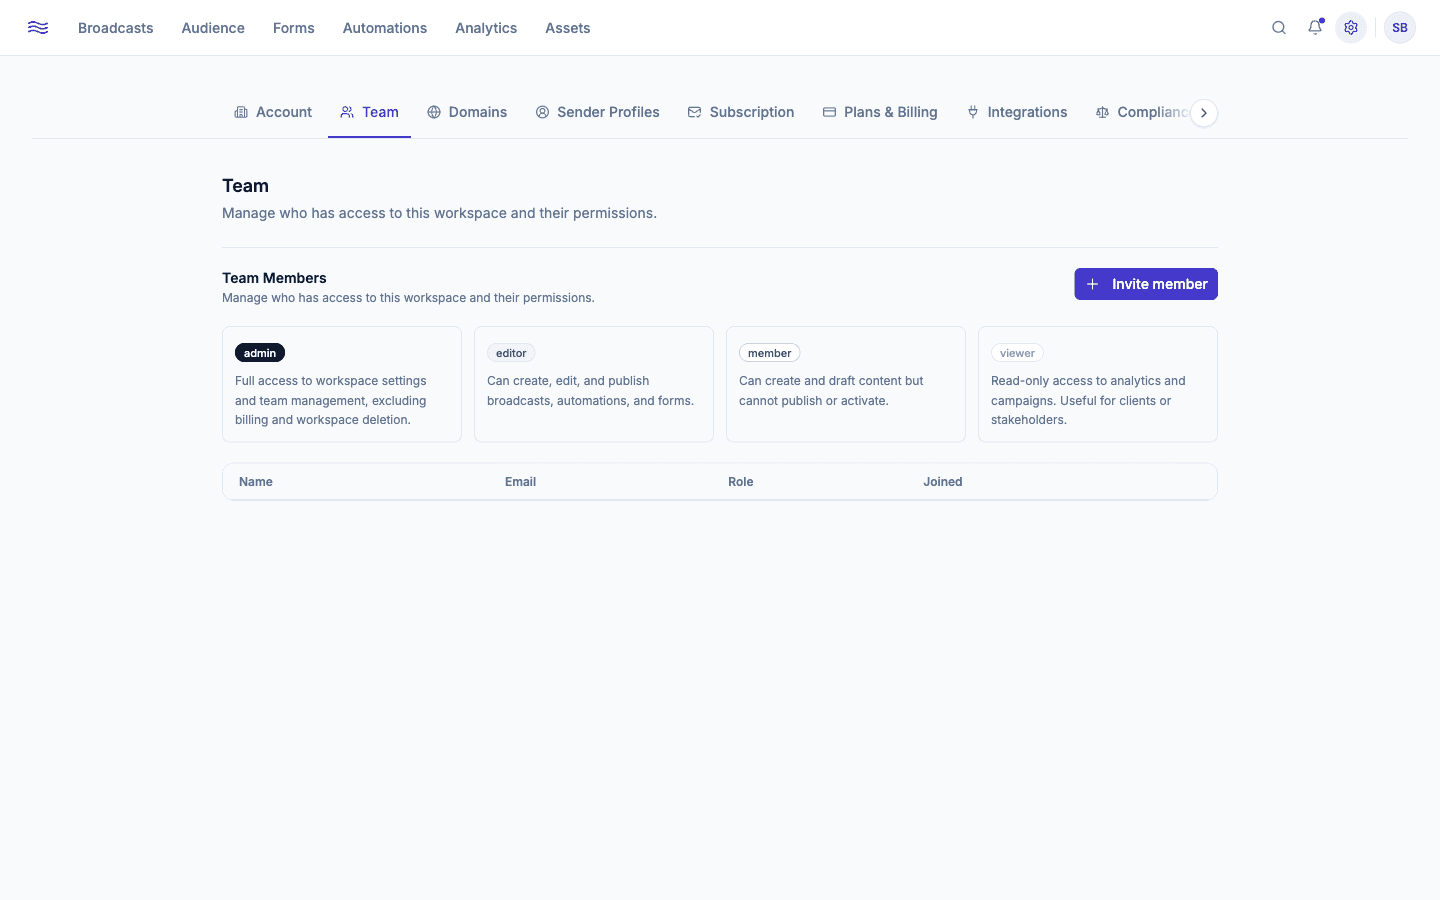The width and height of the screenshot is (1440, 900).
Task: Click the Team Members heading
Action: point(274,278)
